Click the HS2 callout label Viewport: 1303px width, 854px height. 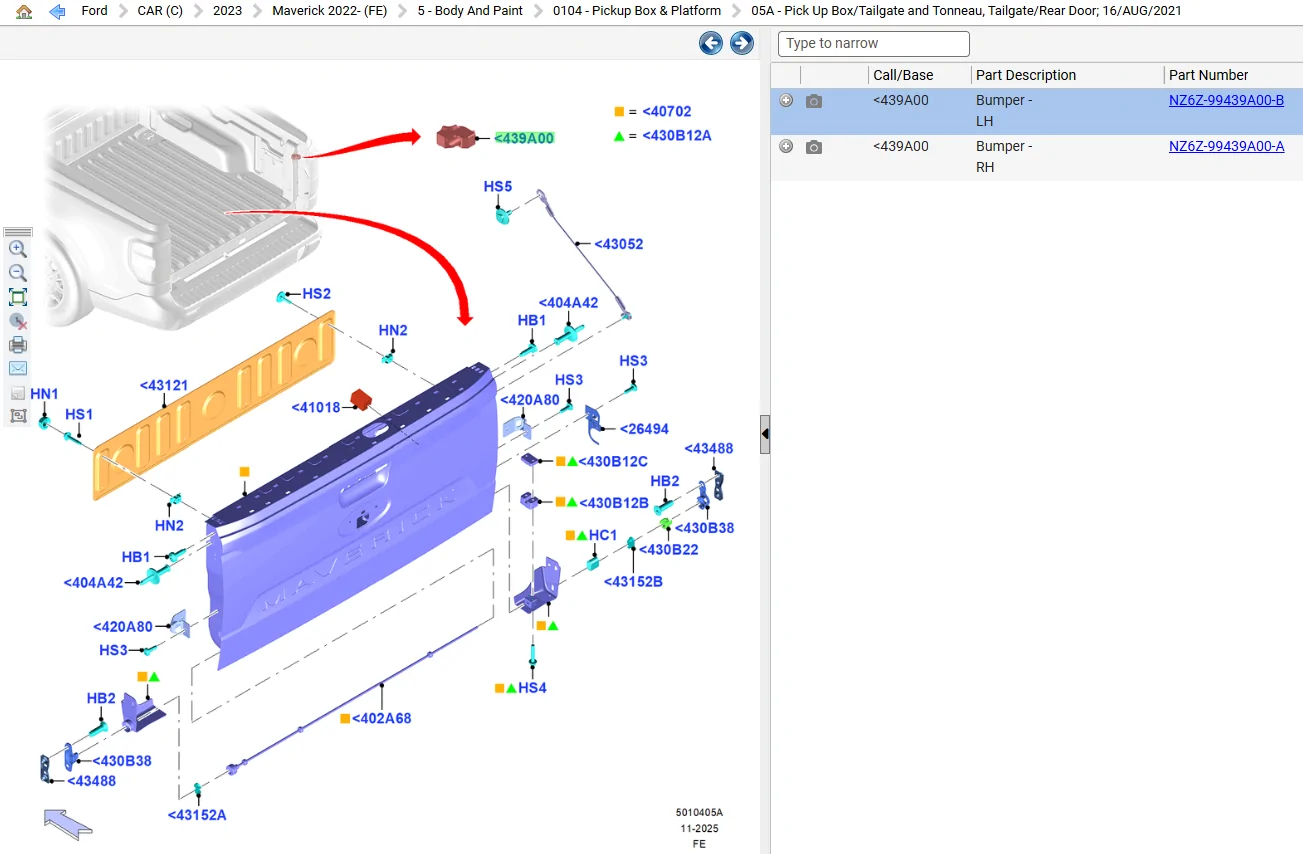[317, 294]
